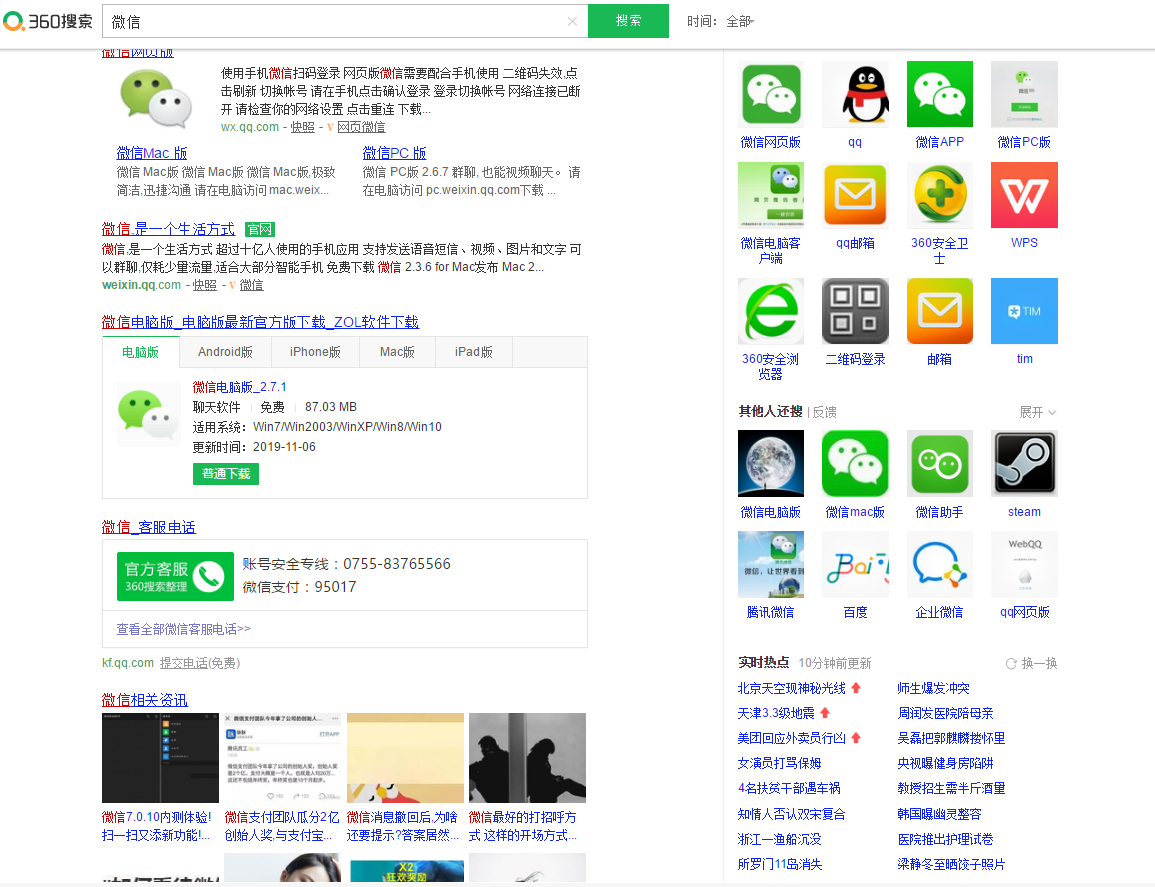This screenshot has height=887, width=1155.
Task: Open the 微信_客服电话 result title
Action: coord(149,527)
